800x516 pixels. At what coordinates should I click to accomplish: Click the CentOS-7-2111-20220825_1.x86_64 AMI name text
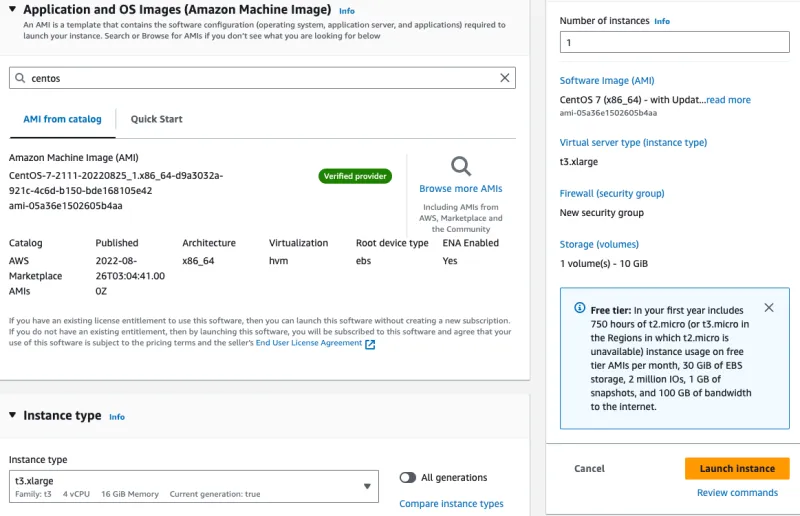tap(116, 183)
